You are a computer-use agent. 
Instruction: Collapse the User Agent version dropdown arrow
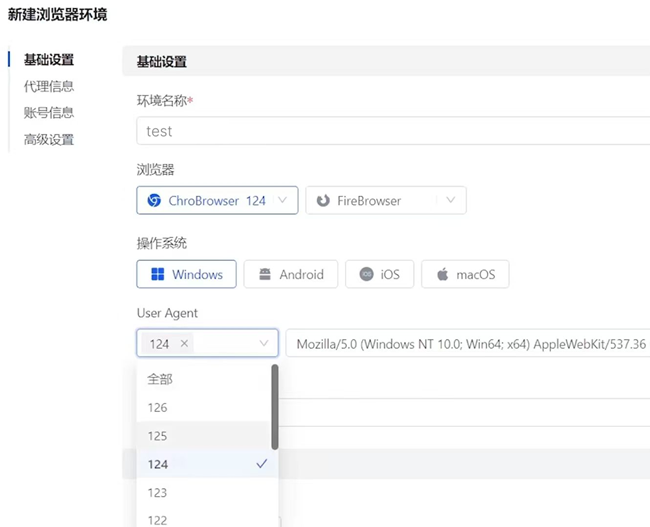[264, 343]
